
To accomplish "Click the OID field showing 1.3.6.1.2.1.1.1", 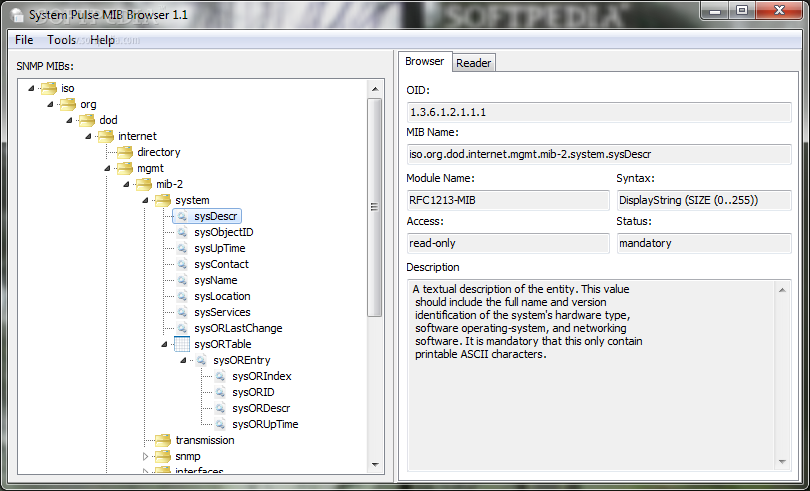I will tap(599, 112).
